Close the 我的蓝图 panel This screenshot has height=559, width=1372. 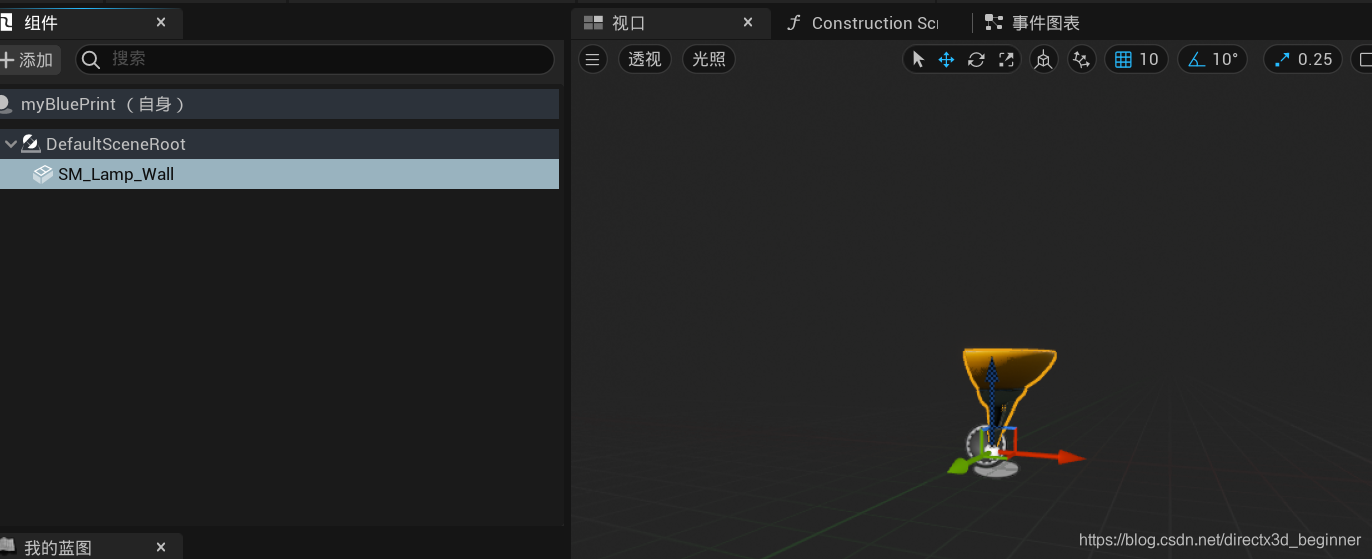coord(161,547)
